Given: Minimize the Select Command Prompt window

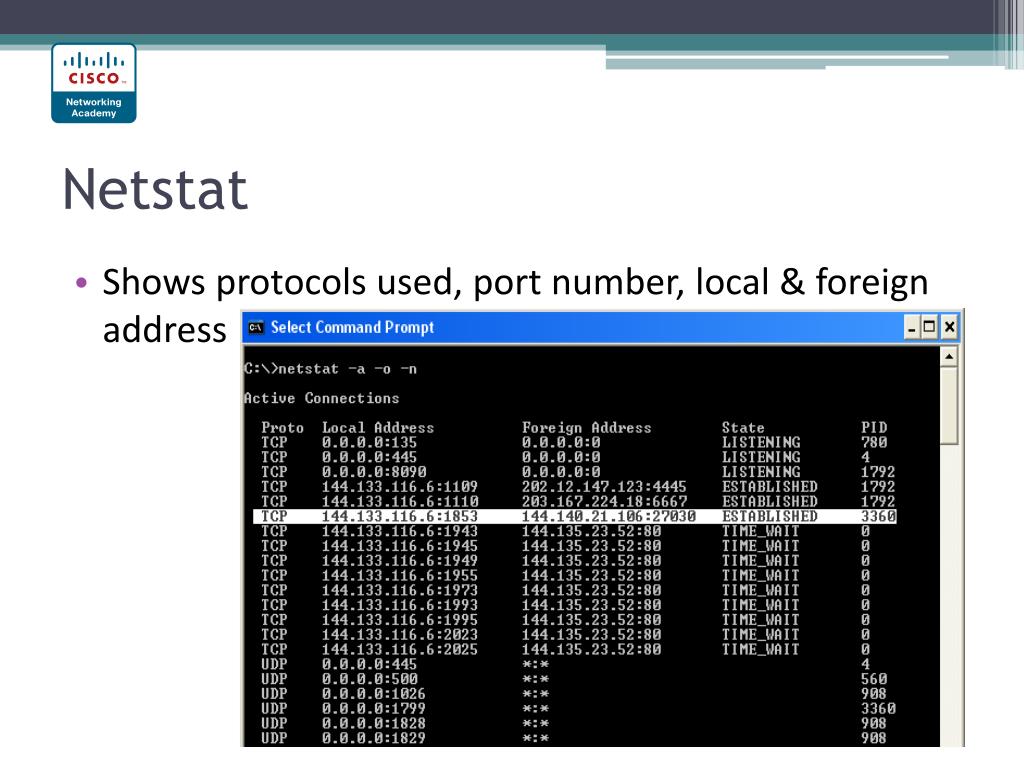Looking at the screenshot, I should coord(912,327).
